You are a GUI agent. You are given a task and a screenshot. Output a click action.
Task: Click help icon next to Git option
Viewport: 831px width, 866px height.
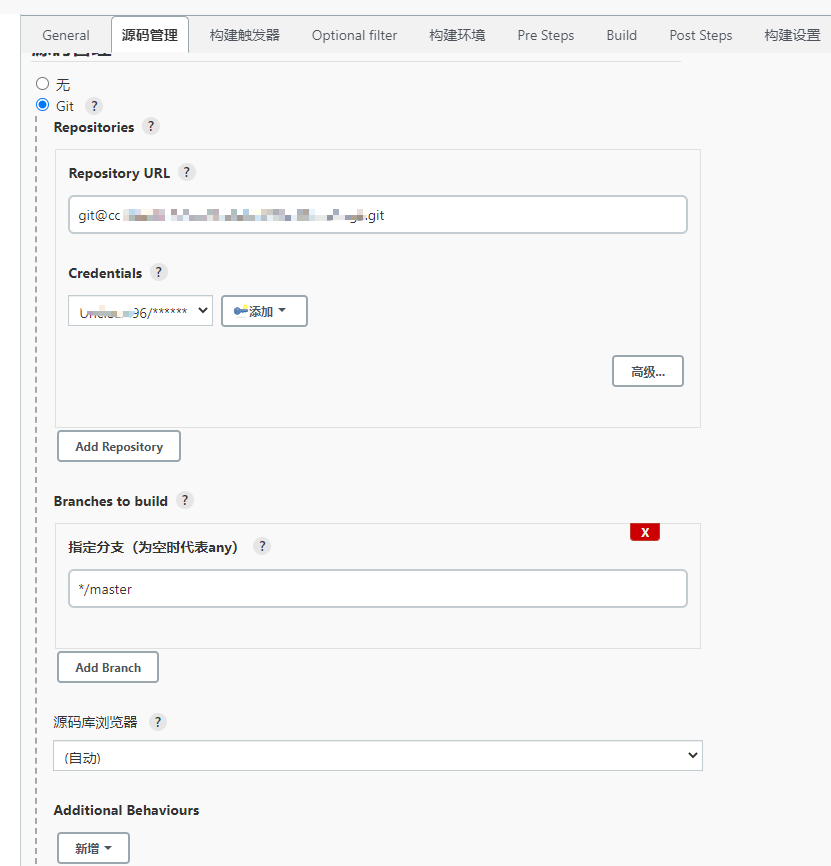click(94, 106)
